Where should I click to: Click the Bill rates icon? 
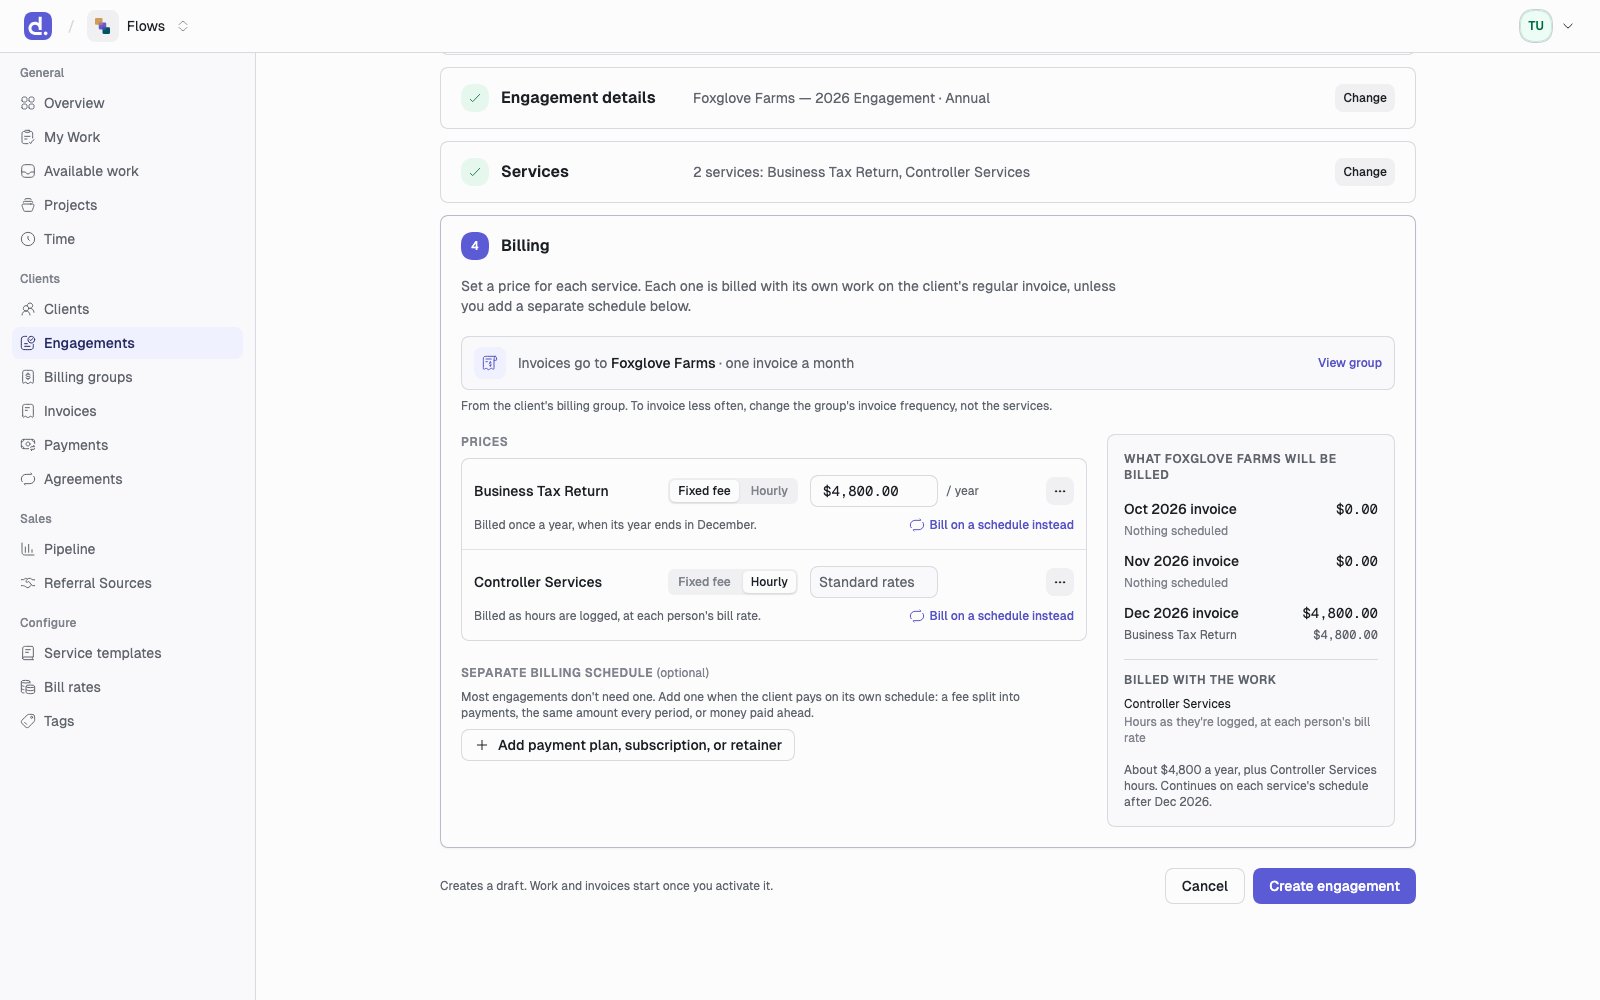coord(28,687)
